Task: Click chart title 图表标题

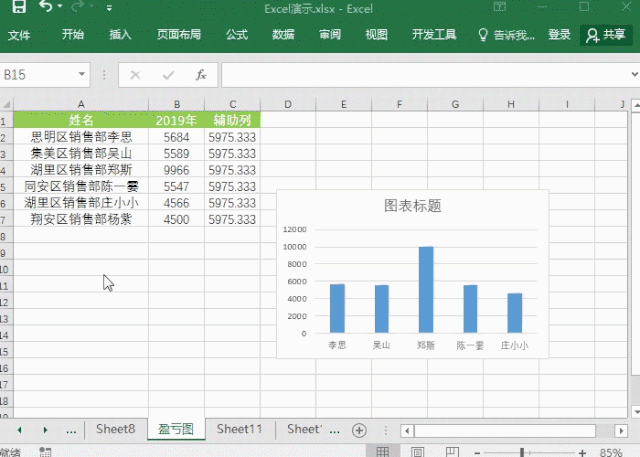Action: click(413, 206)
